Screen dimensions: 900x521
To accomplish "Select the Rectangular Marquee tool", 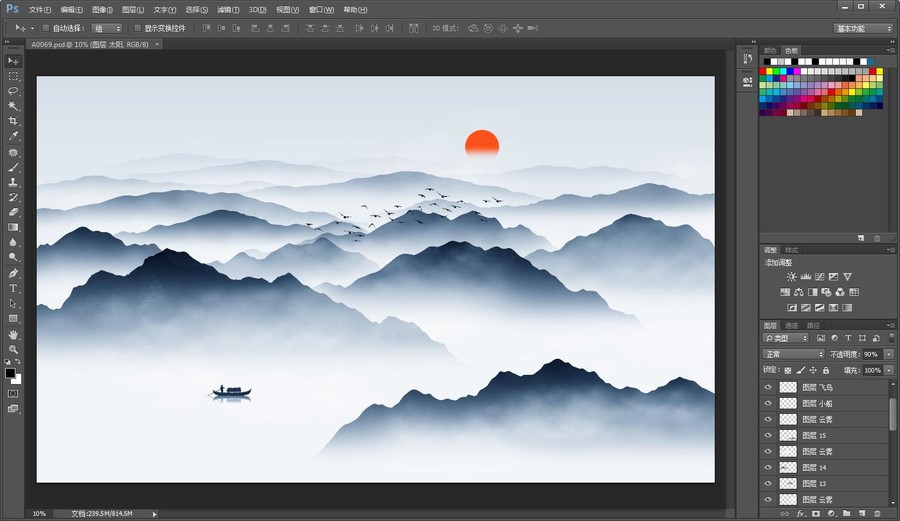I will [13, 76].
